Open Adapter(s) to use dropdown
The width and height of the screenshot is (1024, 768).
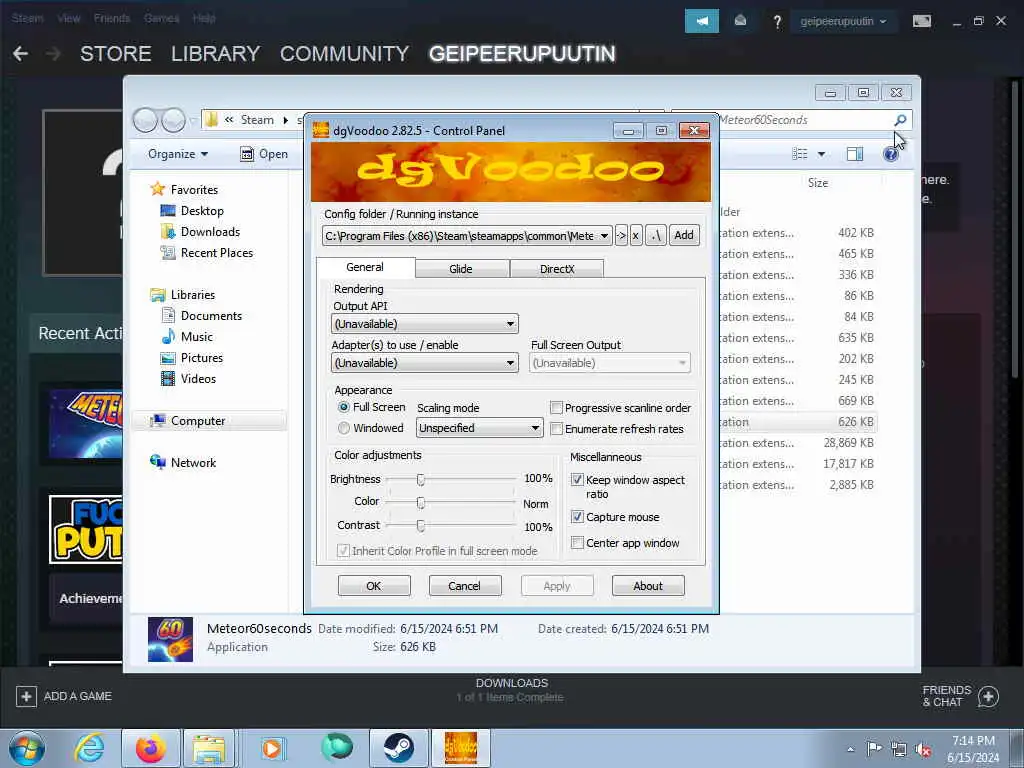pyautogui.click(x=424, y=363)
